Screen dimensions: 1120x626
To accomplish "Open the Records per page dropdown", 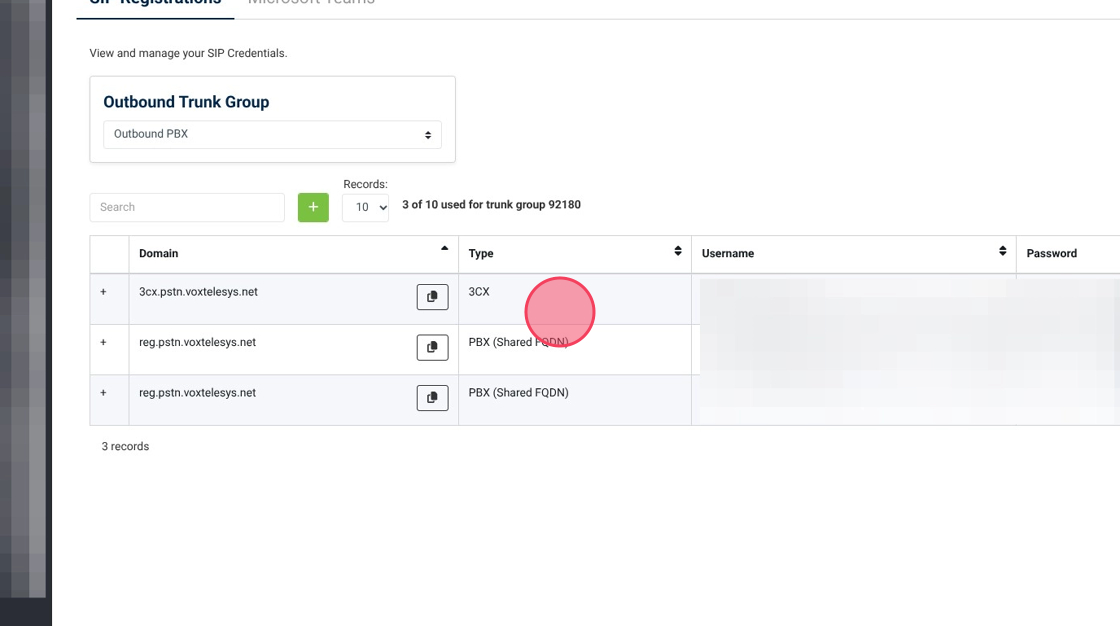I will coord(365,207).
